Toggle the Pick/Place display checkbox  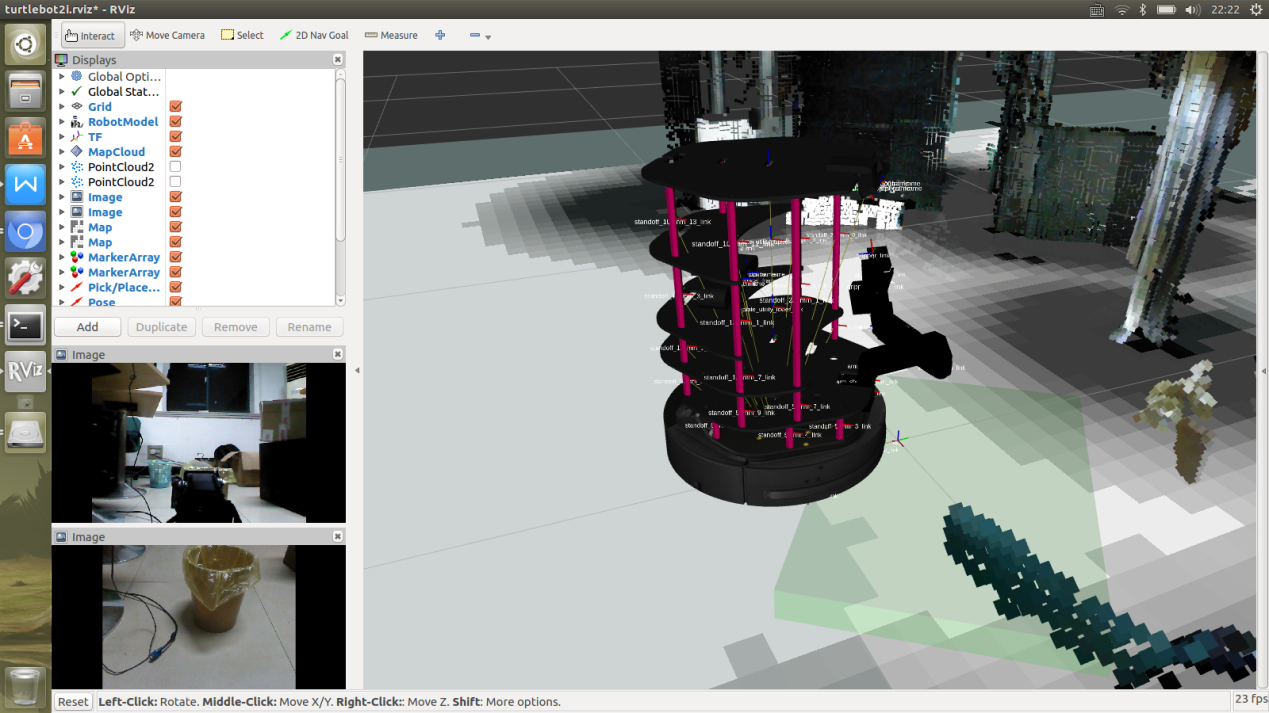pyautogui.click(x=175, y=287)
